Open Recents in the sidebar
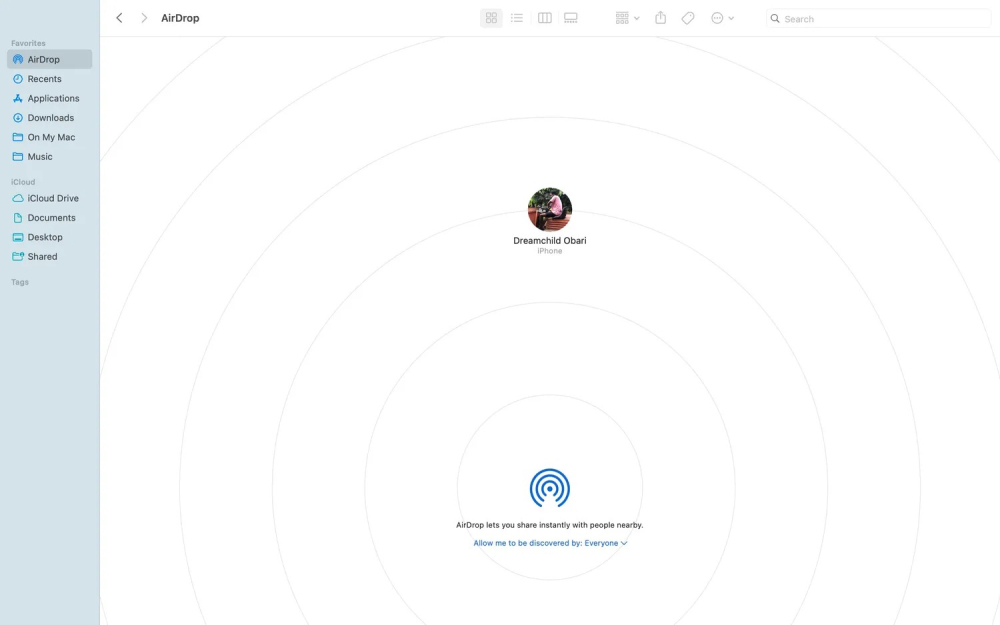1000x625 pixels. (x=44, y=79)
